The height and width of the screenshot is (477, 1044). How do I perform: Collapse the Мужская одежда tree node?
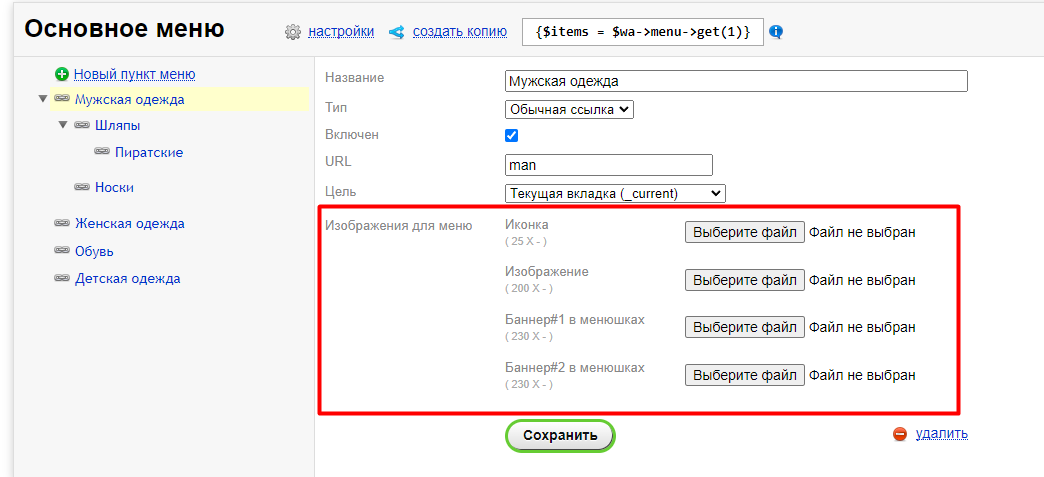point(43,99)
